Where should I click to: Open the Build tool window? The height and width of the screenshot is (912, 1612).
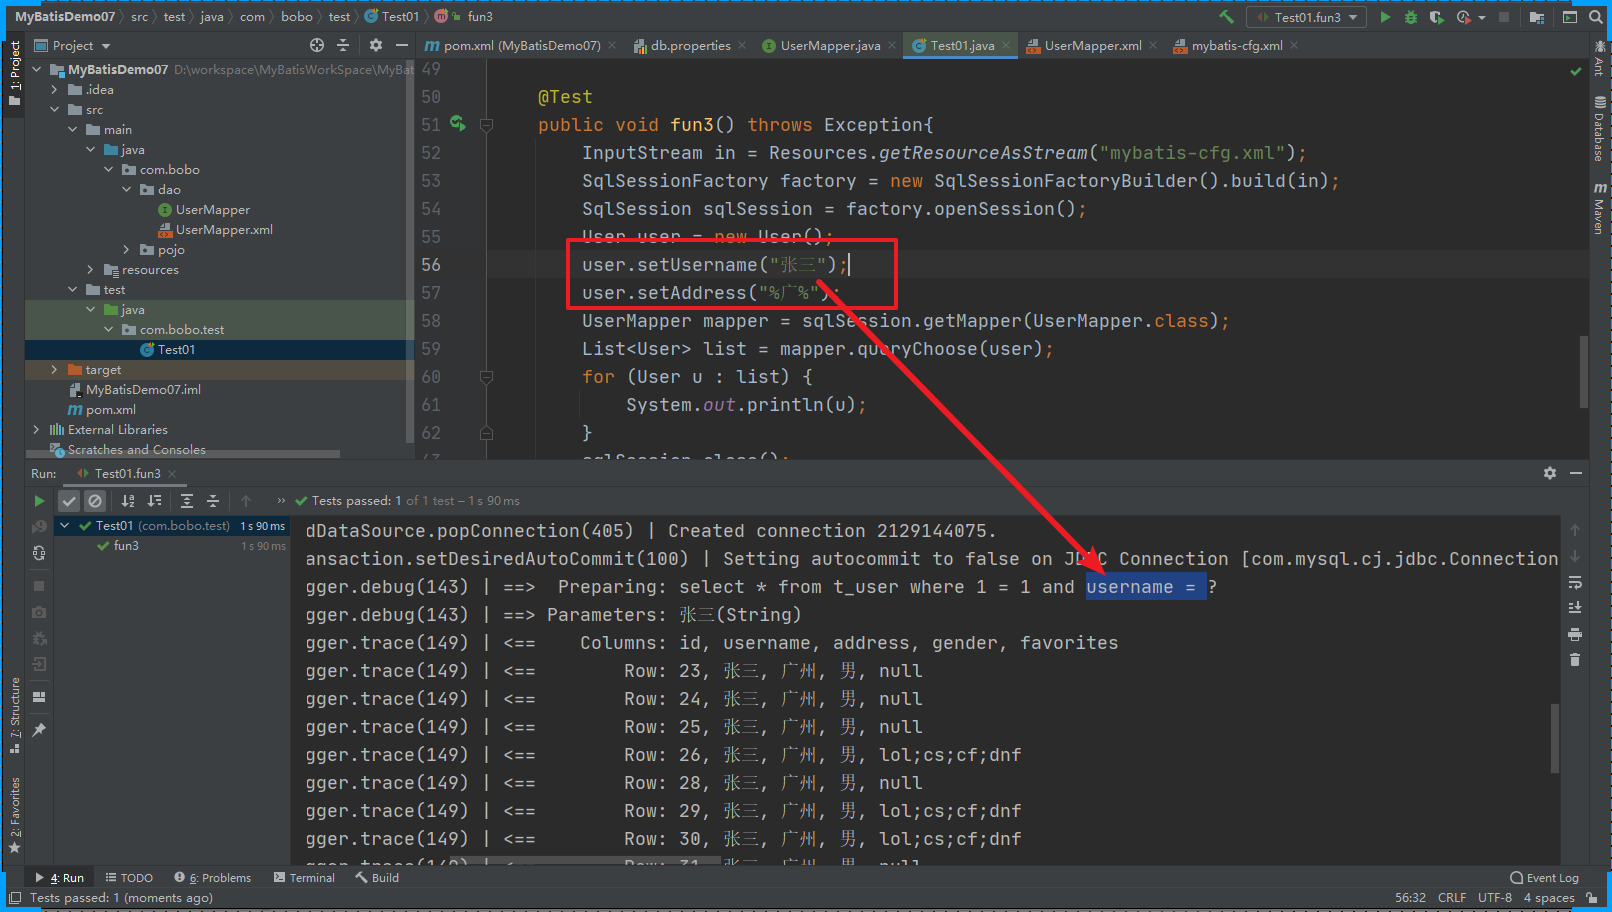point(377,878)
